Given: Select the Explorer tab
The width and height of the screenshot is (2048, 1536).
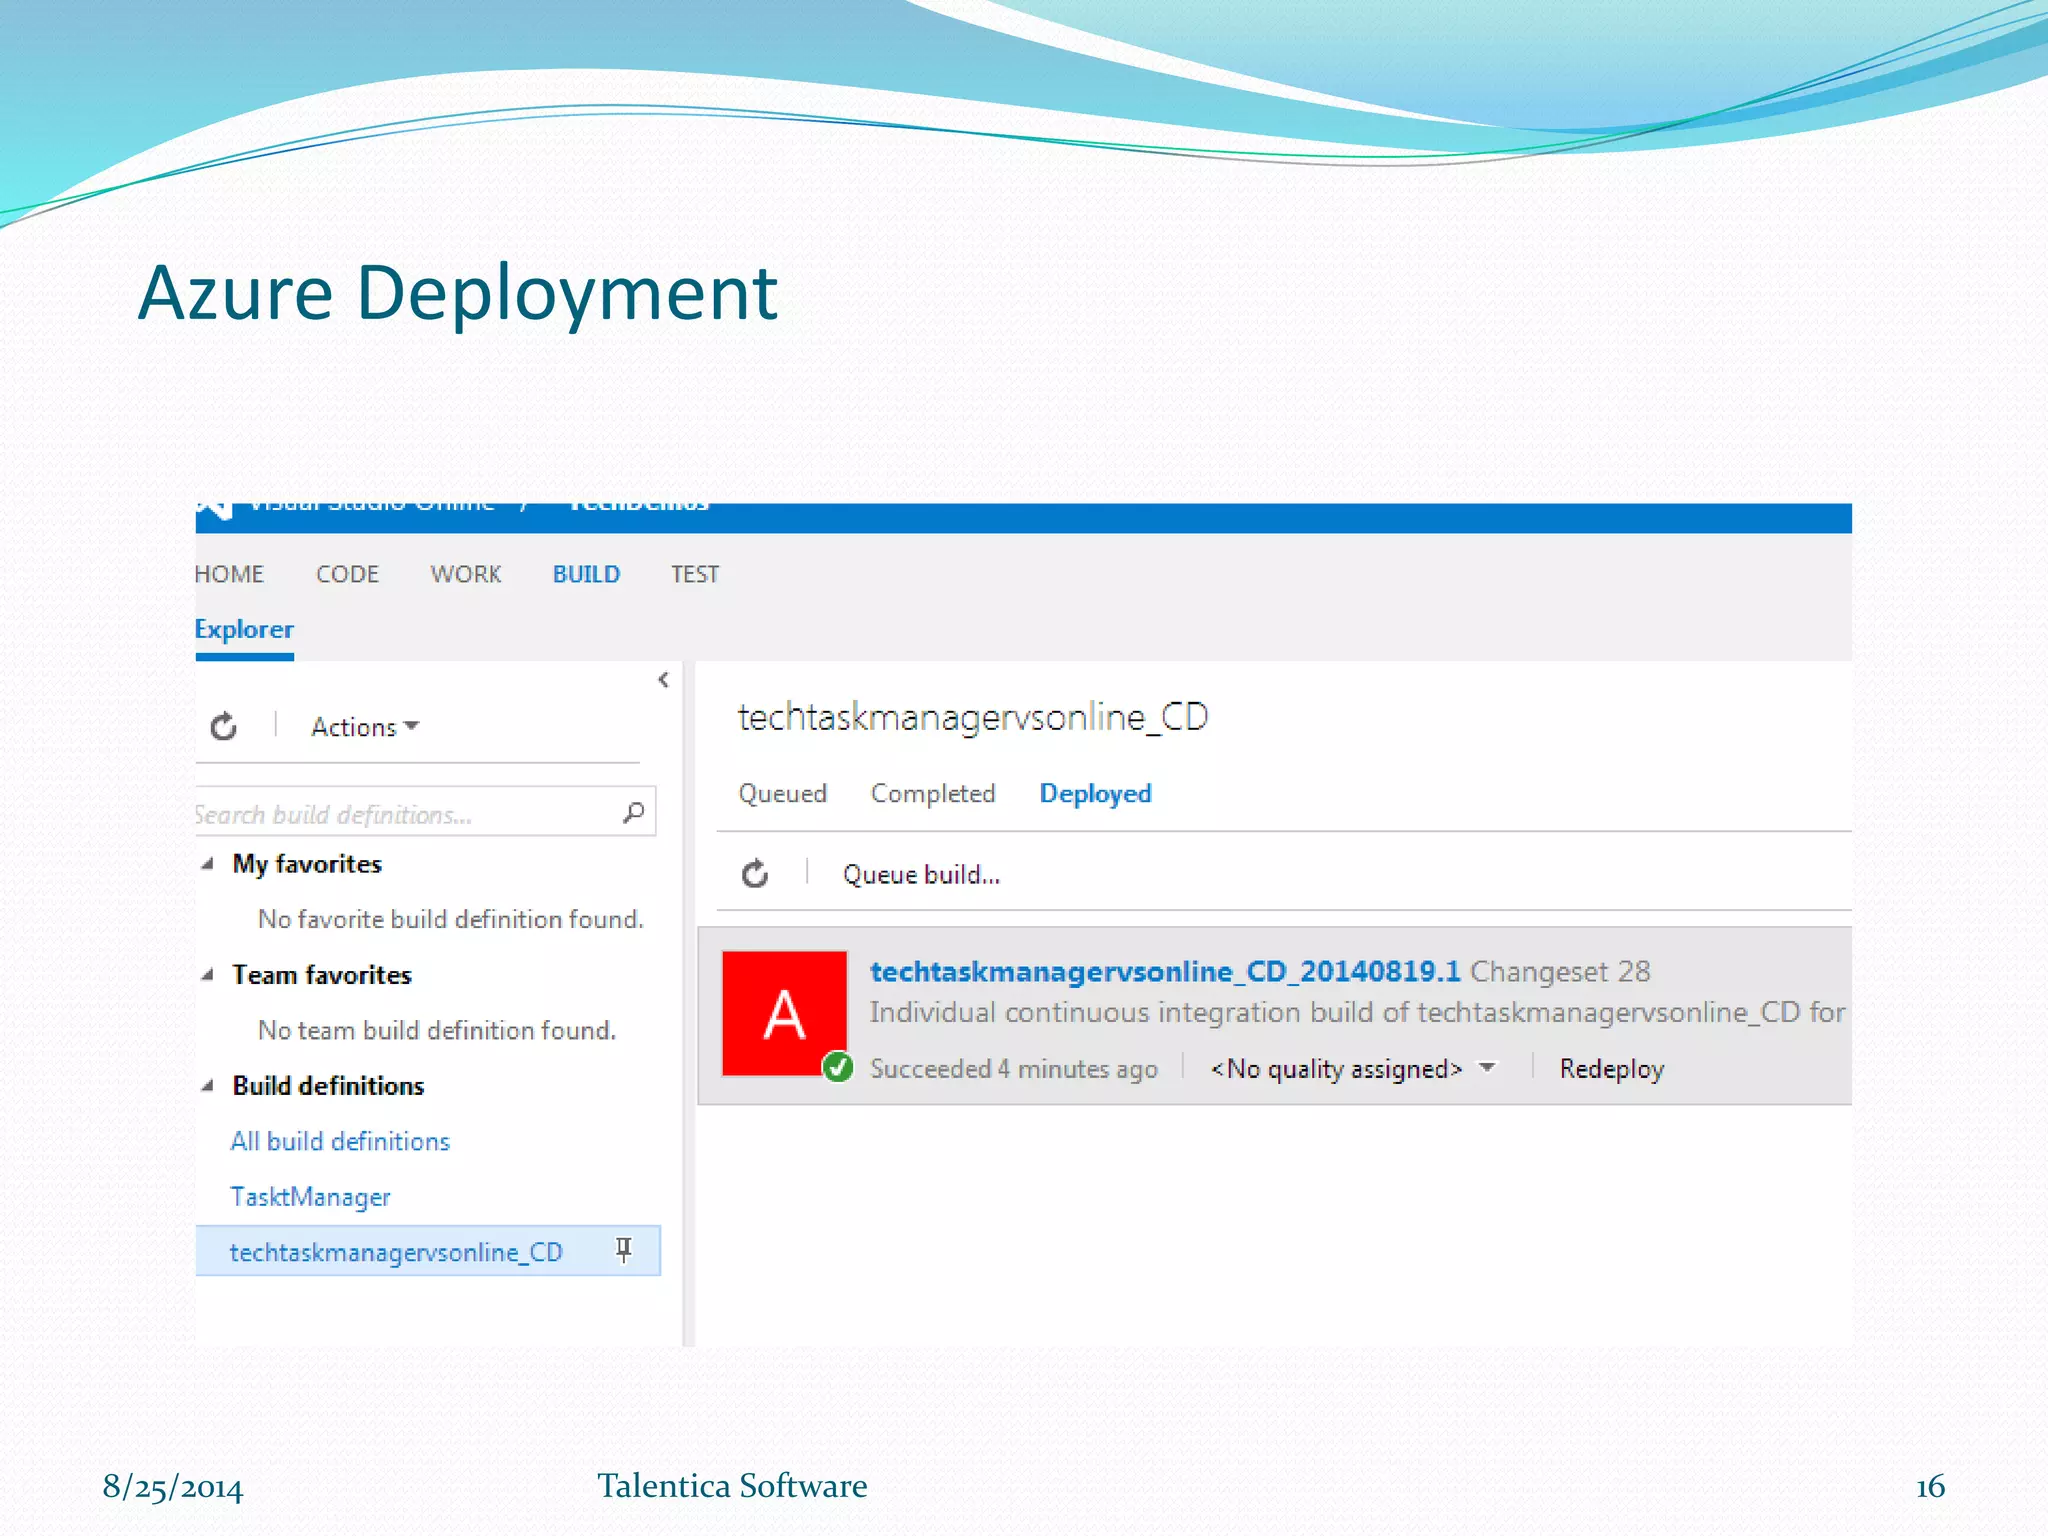Looking at the screenshot, I should pos(244,630).
